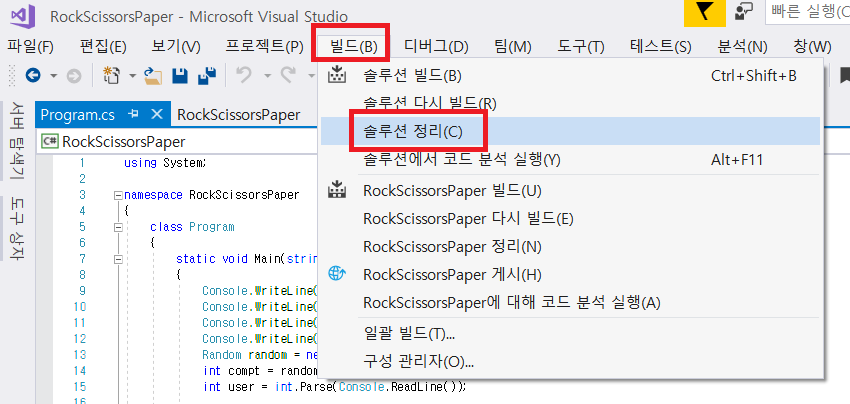Switch to the Program.cs tab
This screenshot has height=404, width=850.
click(78, 115)
